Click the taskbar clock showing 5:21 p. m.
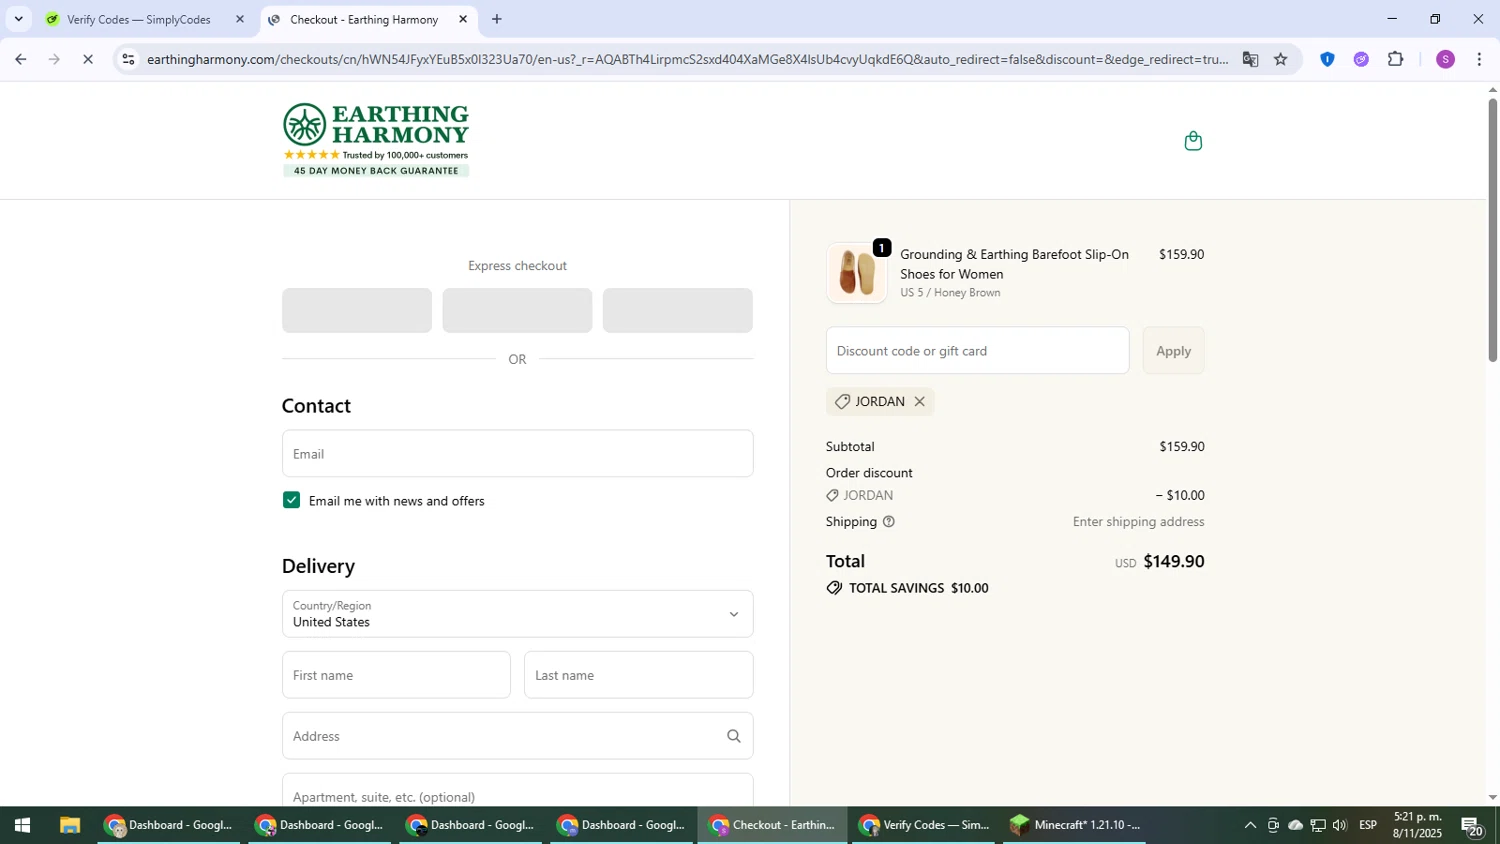1500x844 pixels. 1417,825
